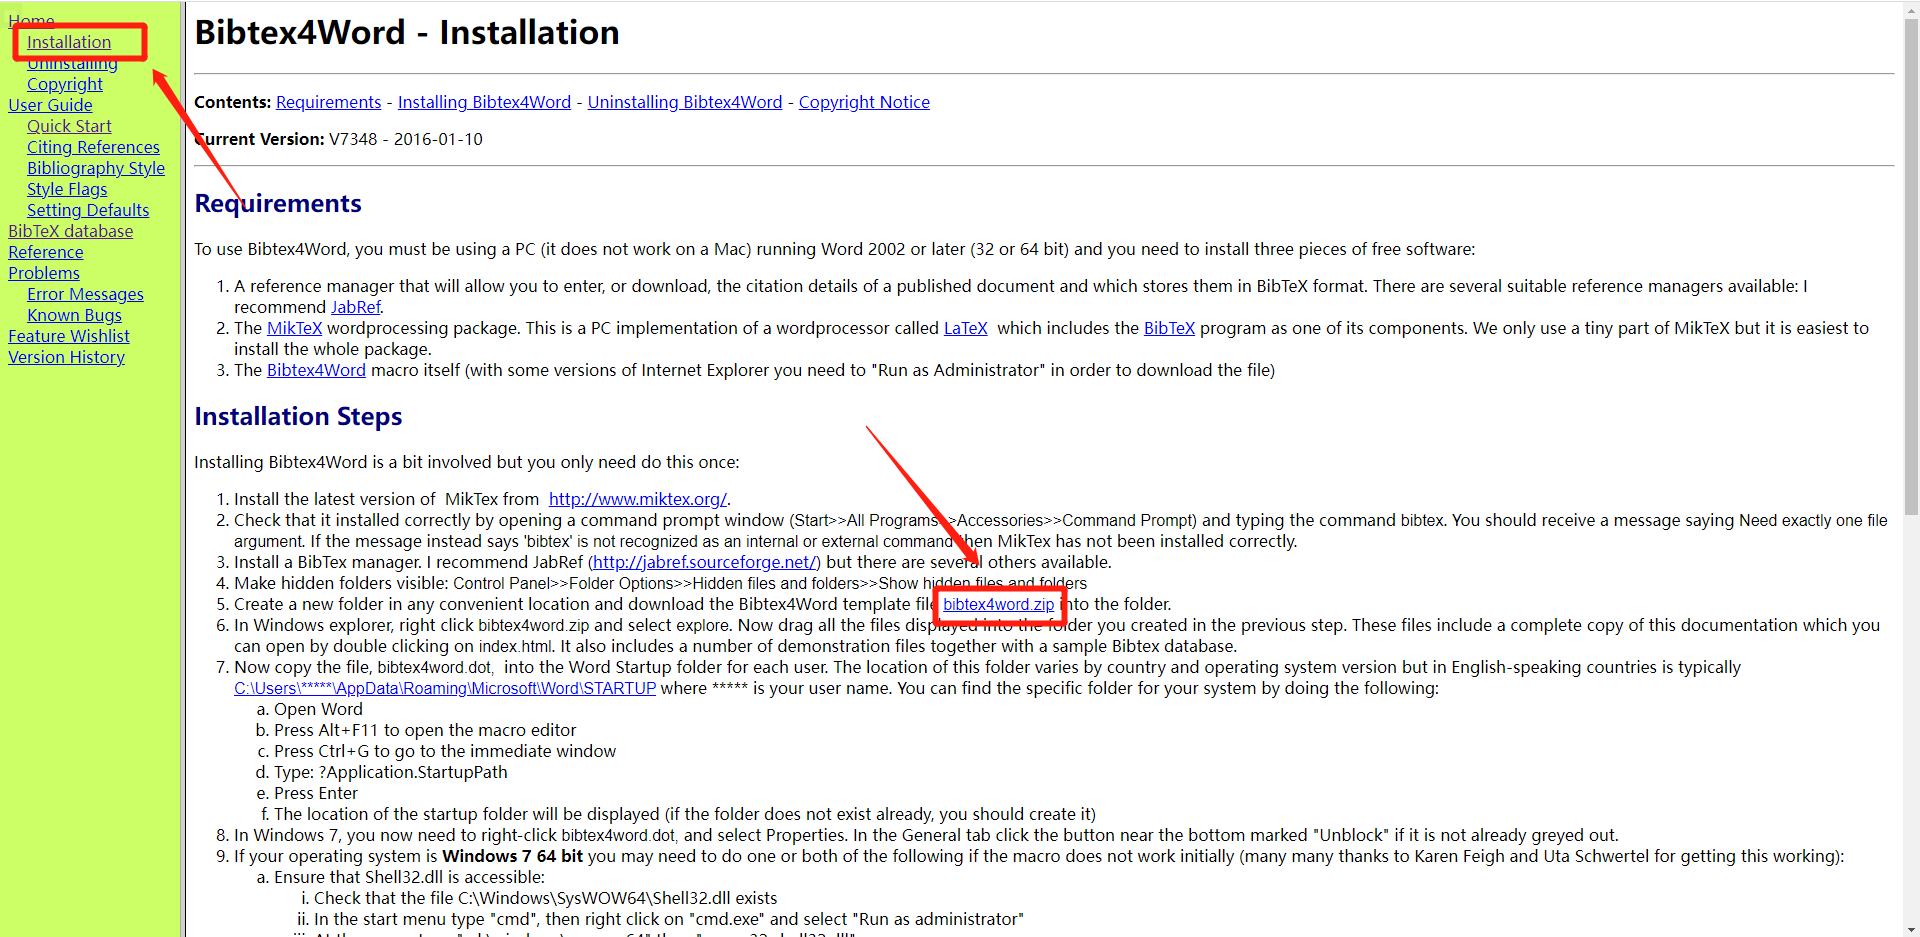Open the JabRef link in requirements list
The height and width of the screenshot is (937, 1920).
[x=356, y=307]
